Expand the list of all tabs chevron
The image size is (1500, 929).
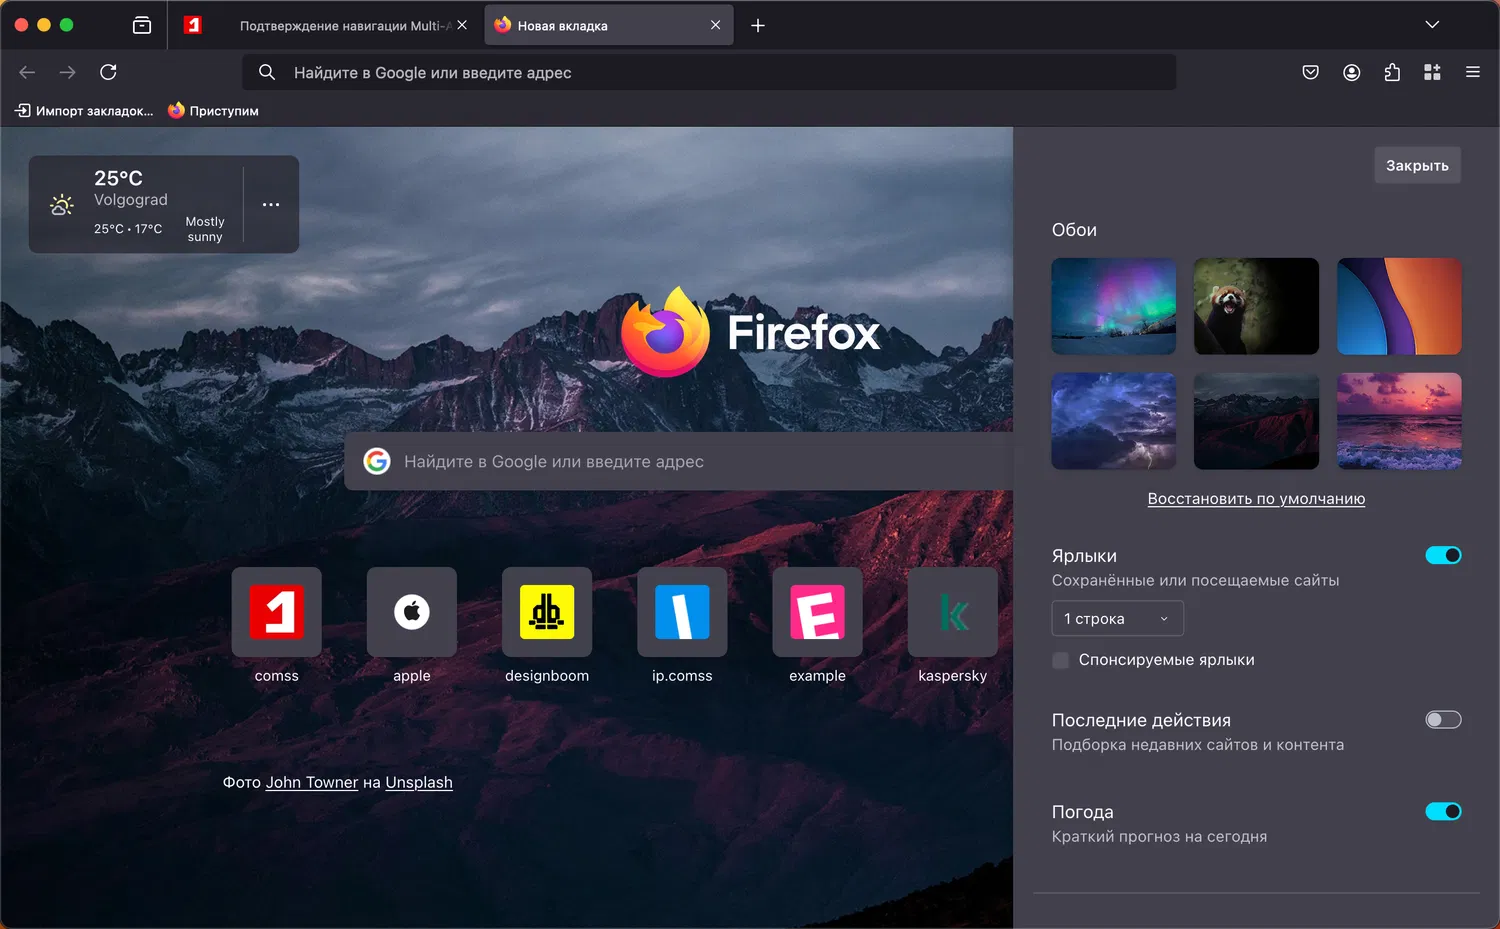coord(1432,25)
